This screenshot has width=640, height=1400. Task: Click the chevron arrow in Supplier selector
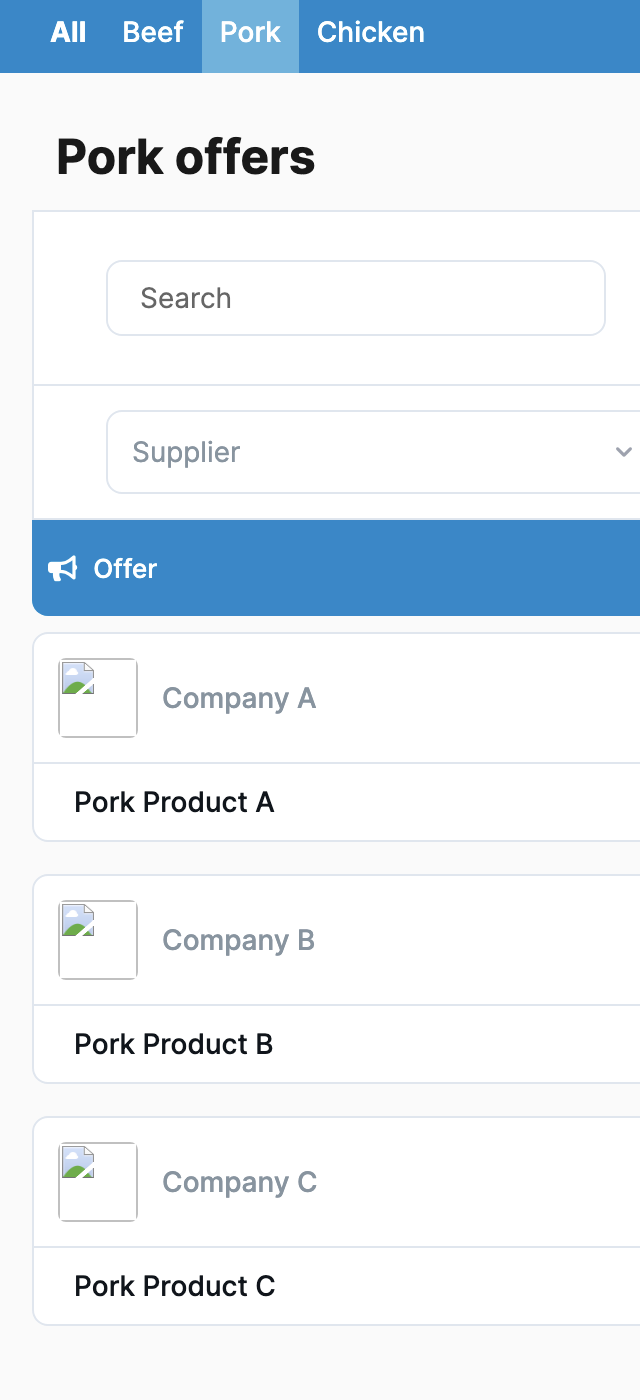pyautogui.click(x=623, y=452)
